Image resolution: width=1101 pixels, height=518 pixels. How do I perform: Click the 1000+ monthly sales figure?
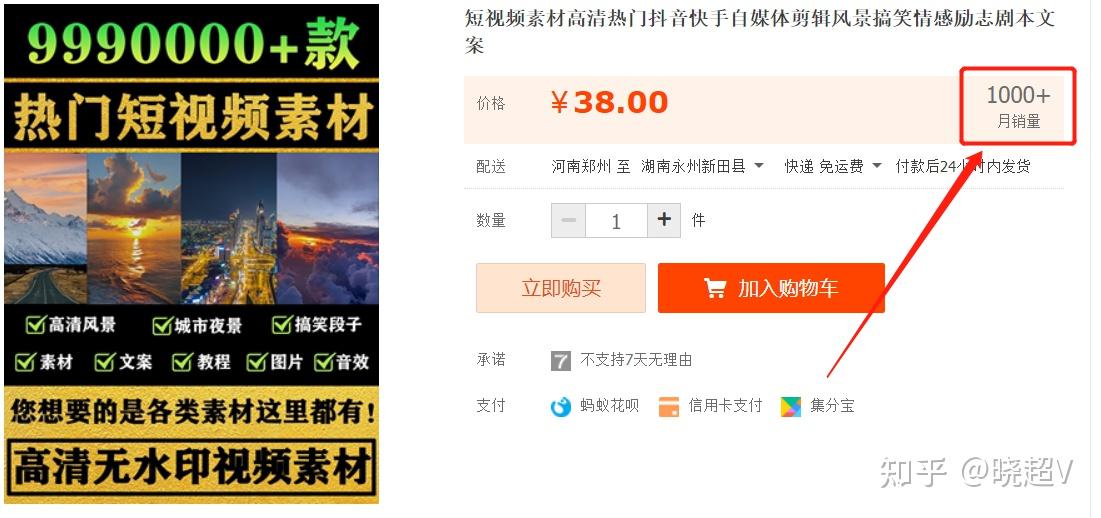(x=1018, y=95)
